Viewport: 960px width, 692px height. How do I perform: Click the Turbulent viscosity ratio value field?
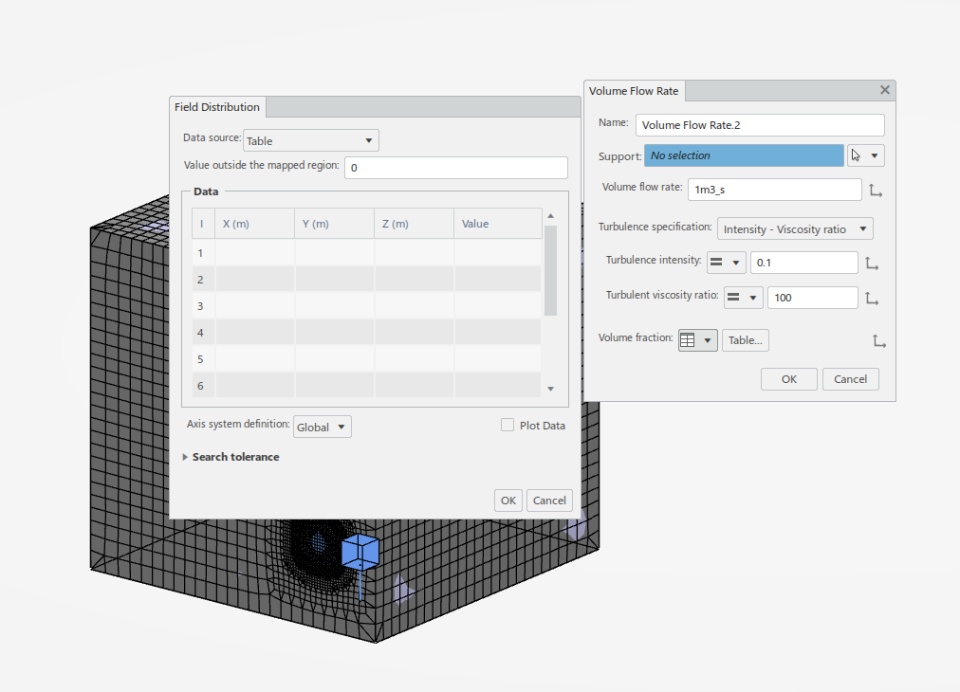[812, 298]
